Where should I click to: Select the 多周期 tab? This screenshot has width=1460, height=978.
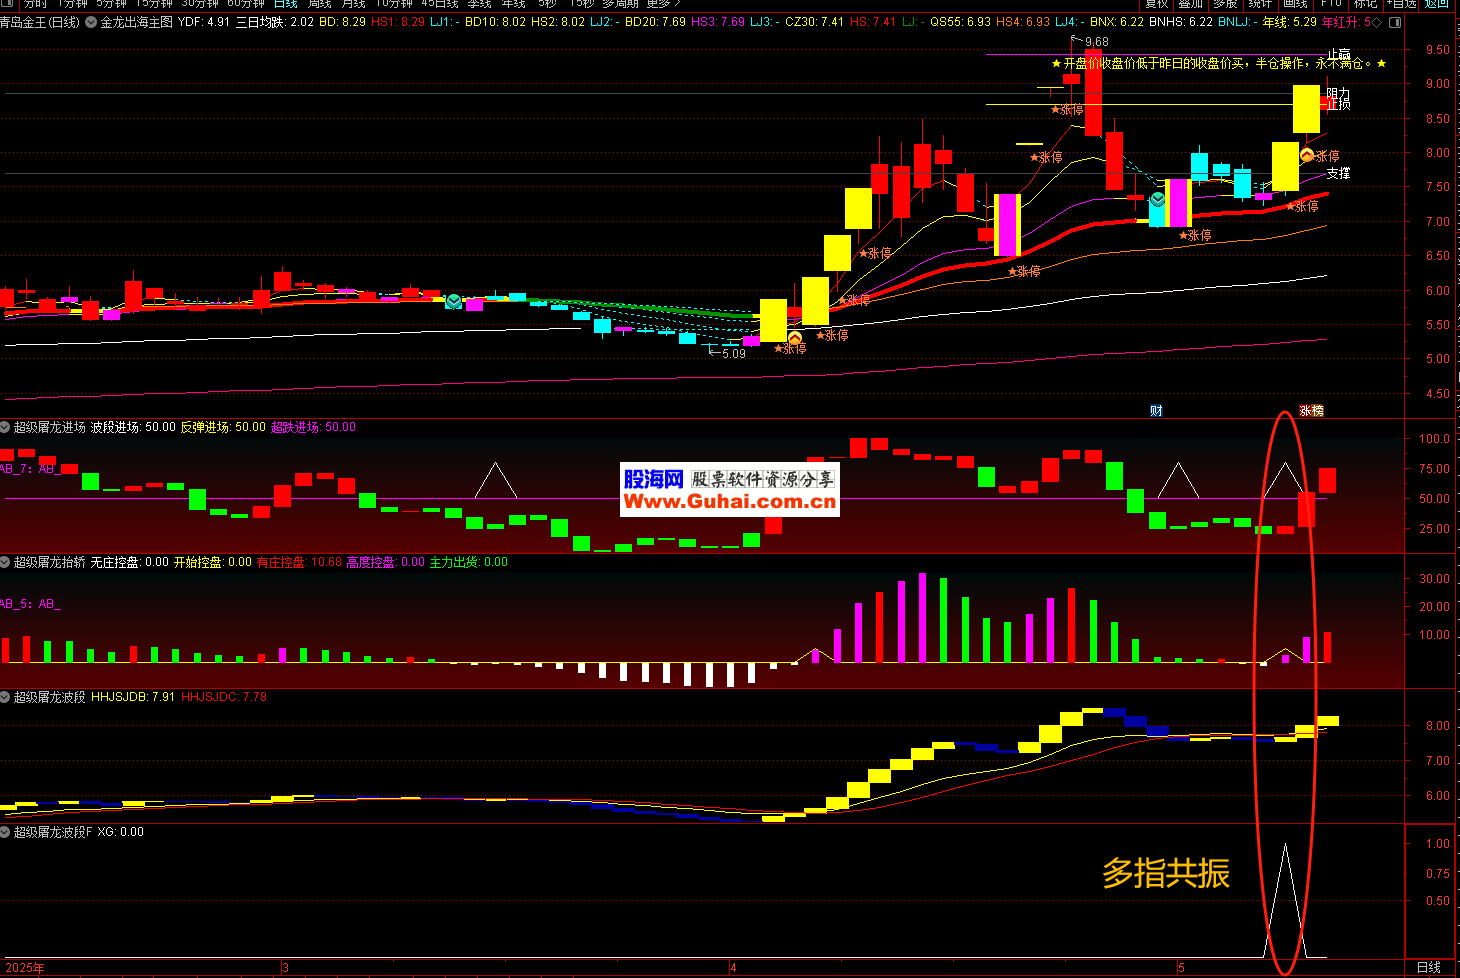pyautogui.click(x=620, y=4)
